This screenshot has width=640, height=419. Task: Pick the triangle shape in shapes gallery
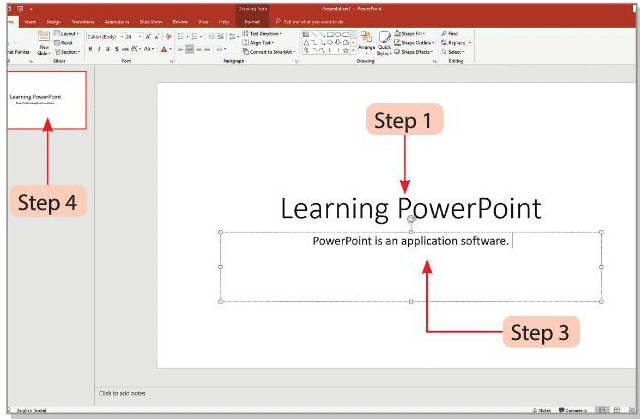(306, 43)
